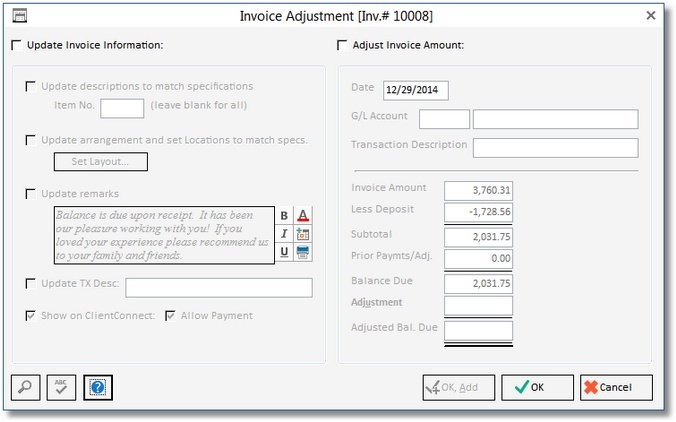676x422 pixels.
Task: Click the 'G/L Account' label
Action: coord(379,116)
